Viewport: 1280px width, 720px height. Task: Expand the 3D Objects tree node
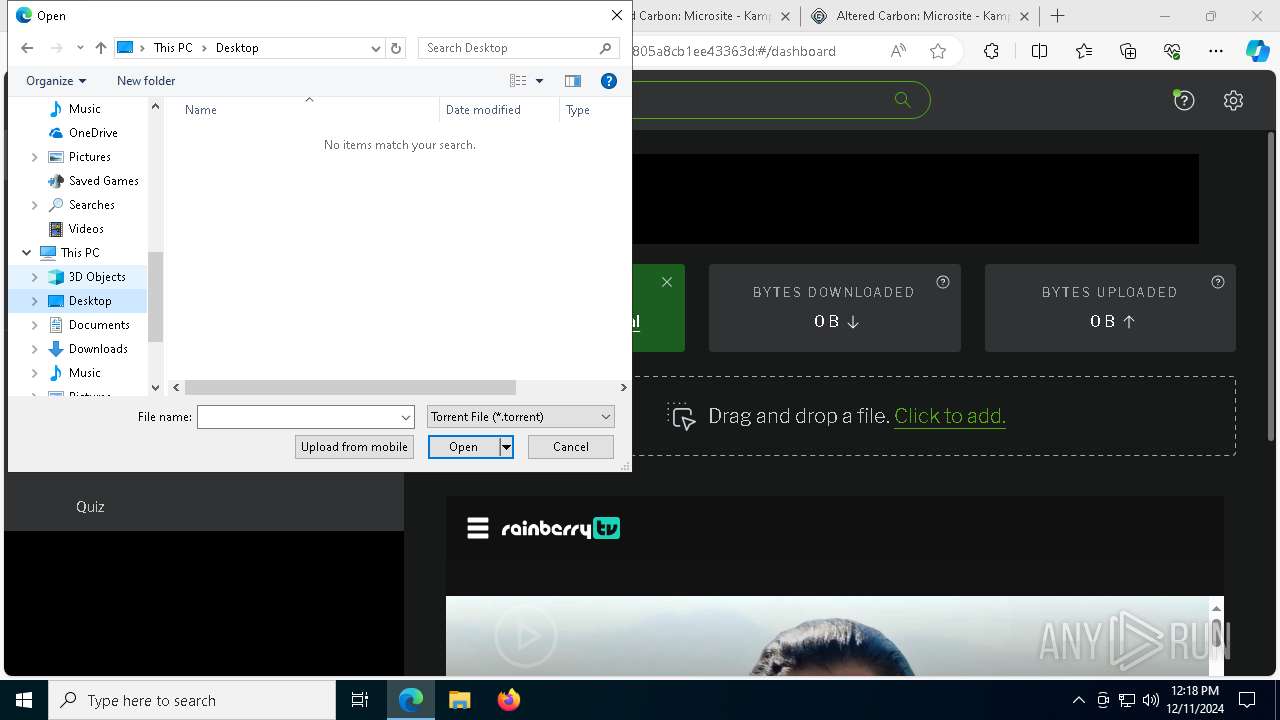35,277
